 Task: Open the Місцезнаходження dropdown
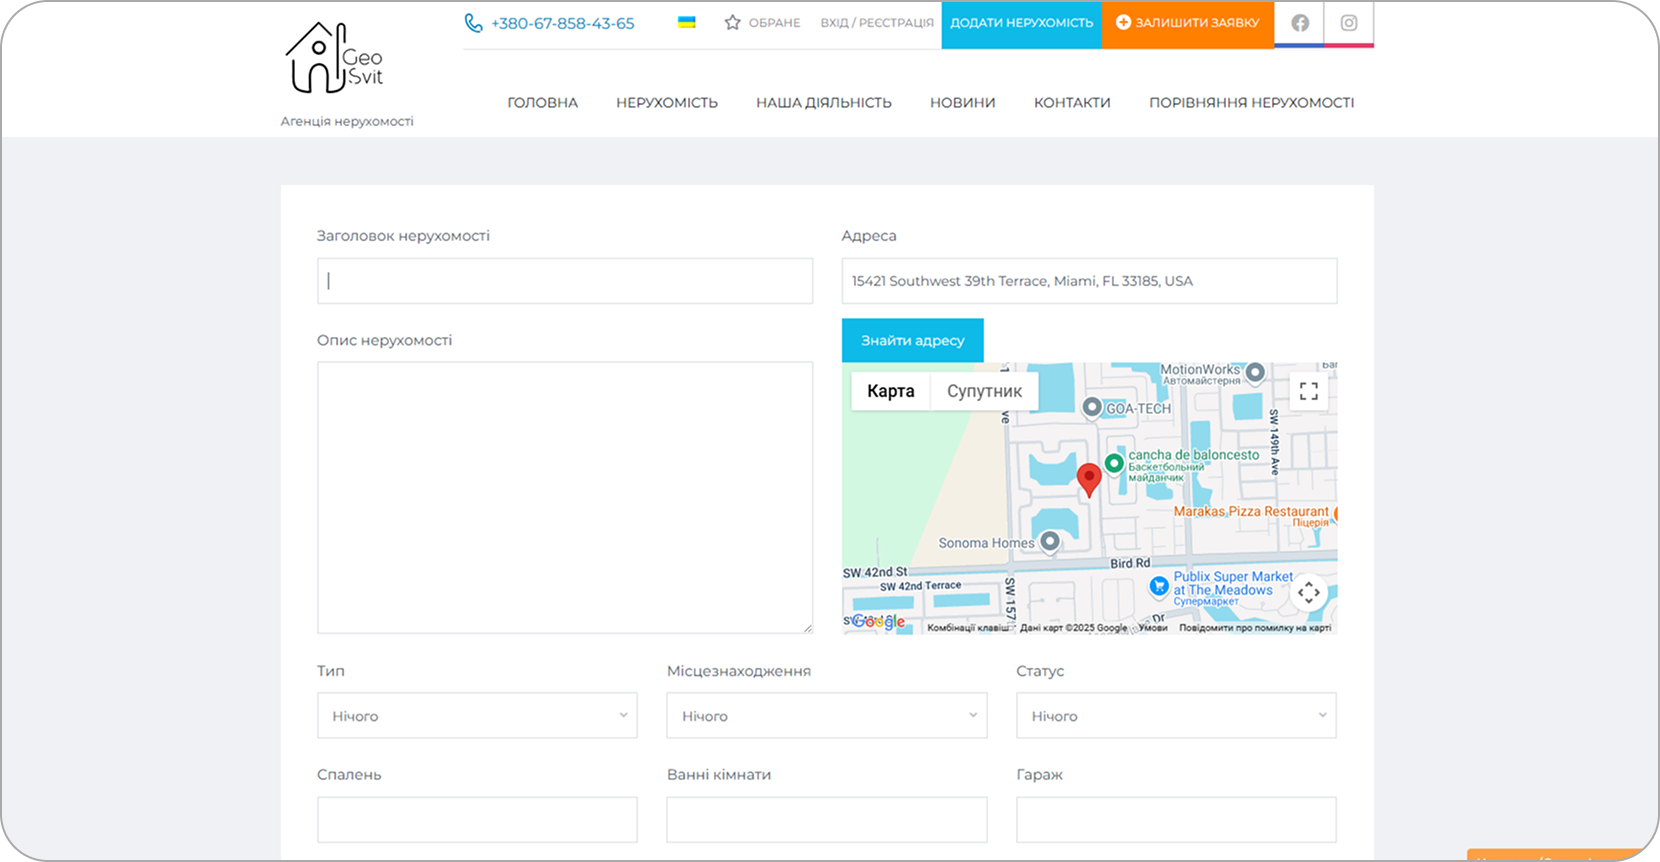click(826, 716)
